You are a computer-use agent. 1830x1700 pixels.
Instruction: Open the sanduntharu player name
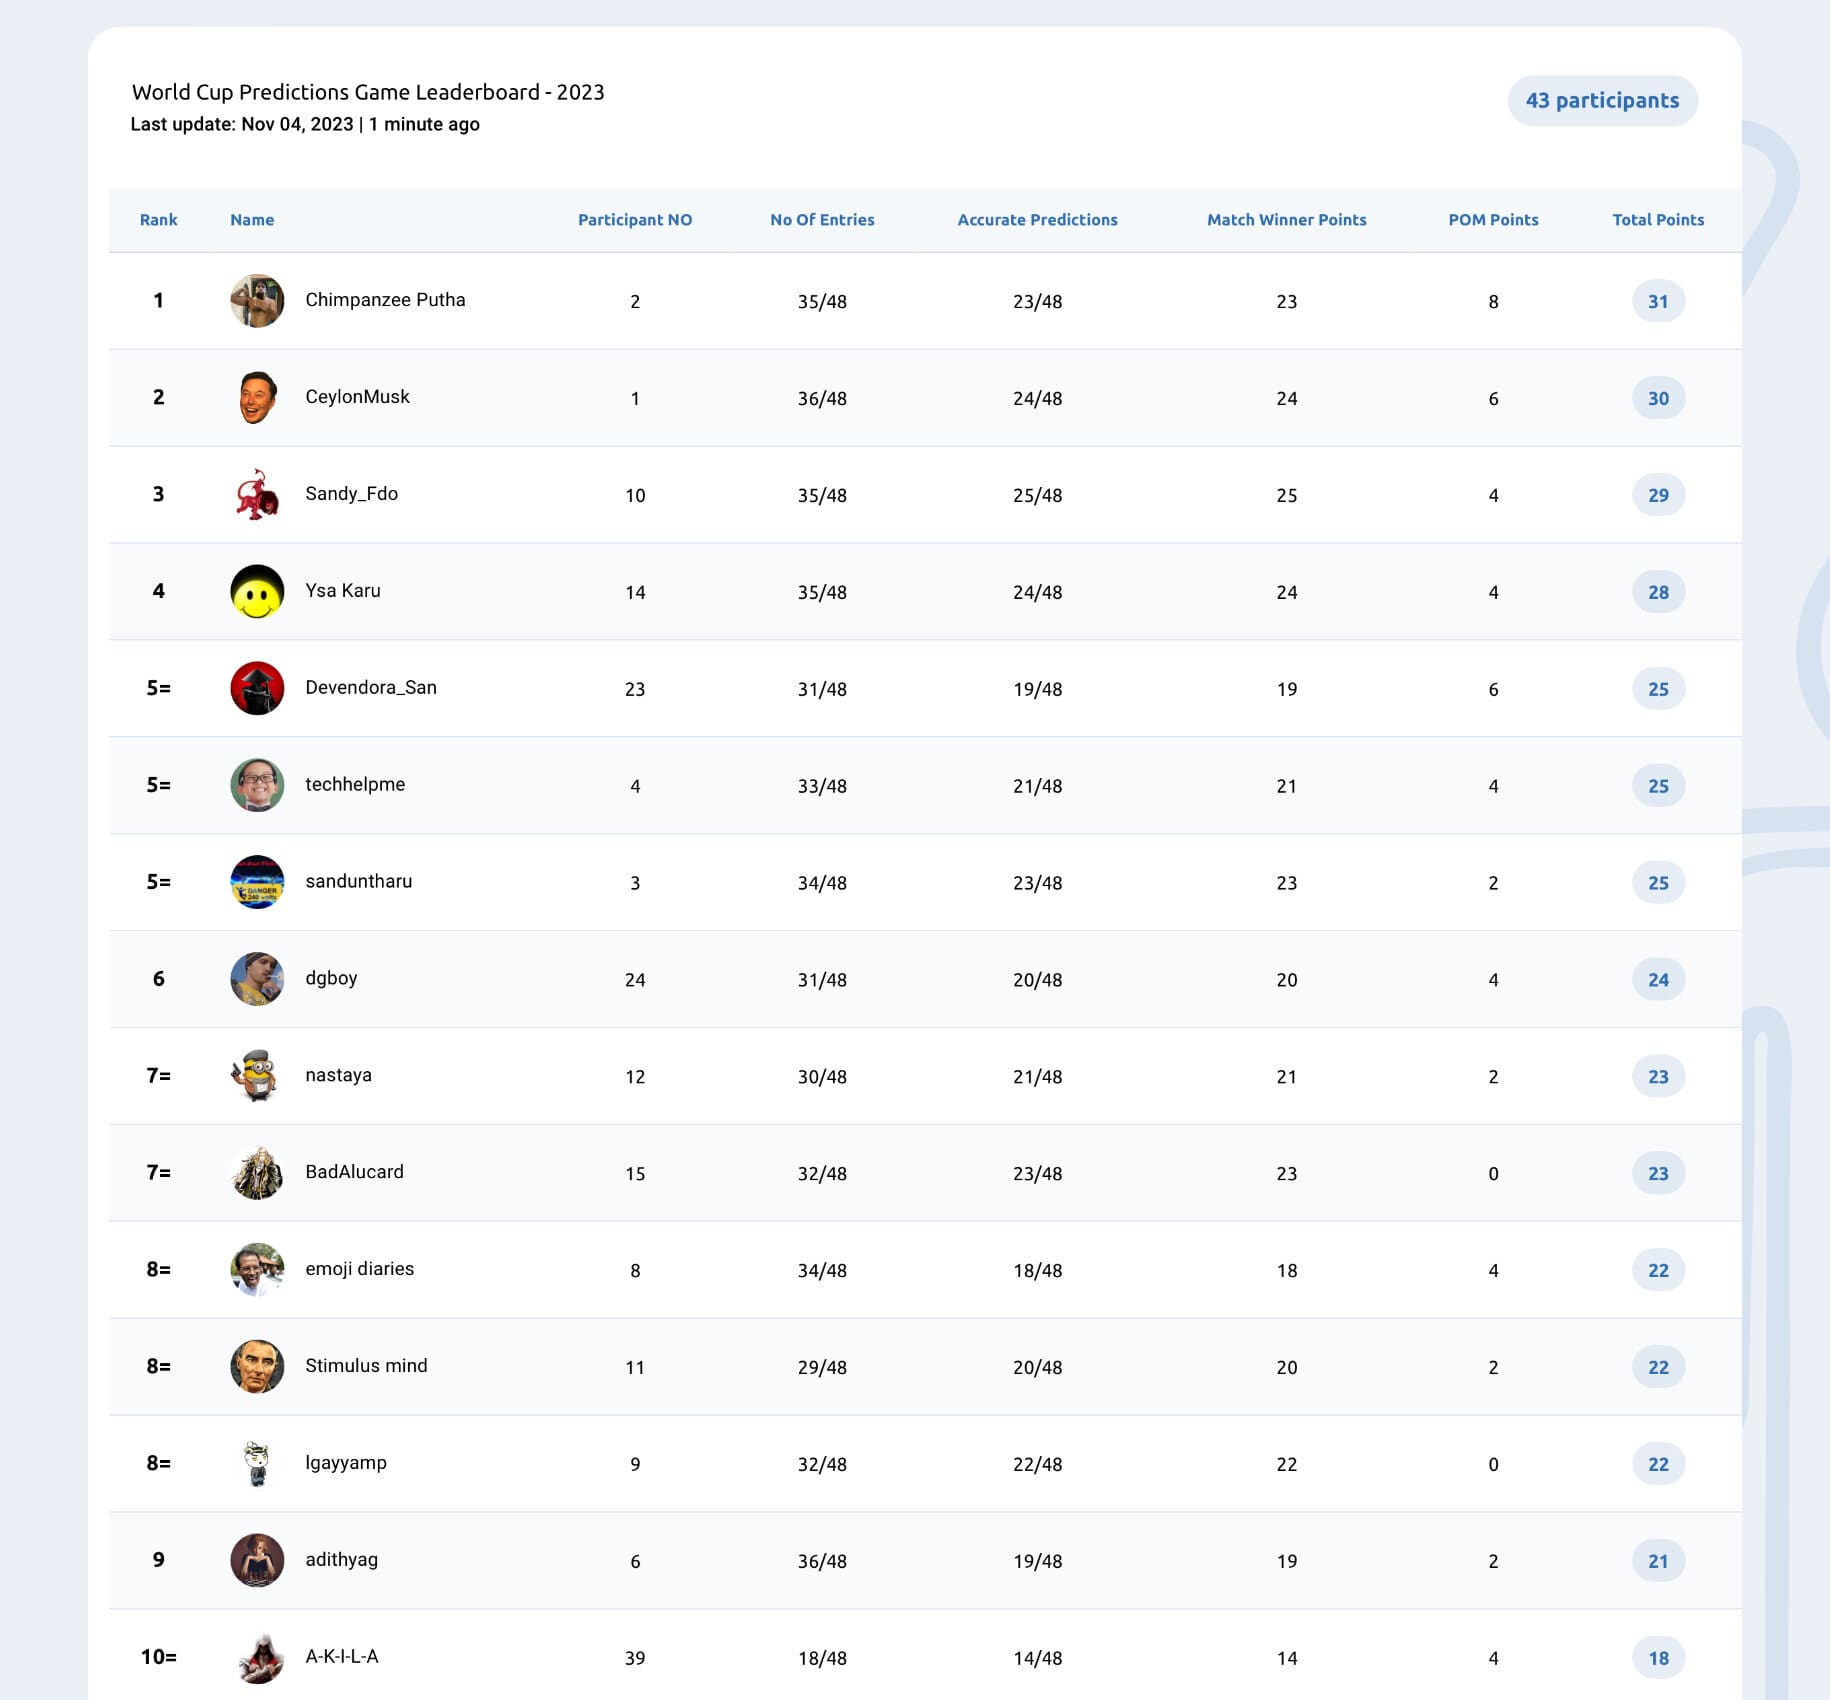click(358, 881)
